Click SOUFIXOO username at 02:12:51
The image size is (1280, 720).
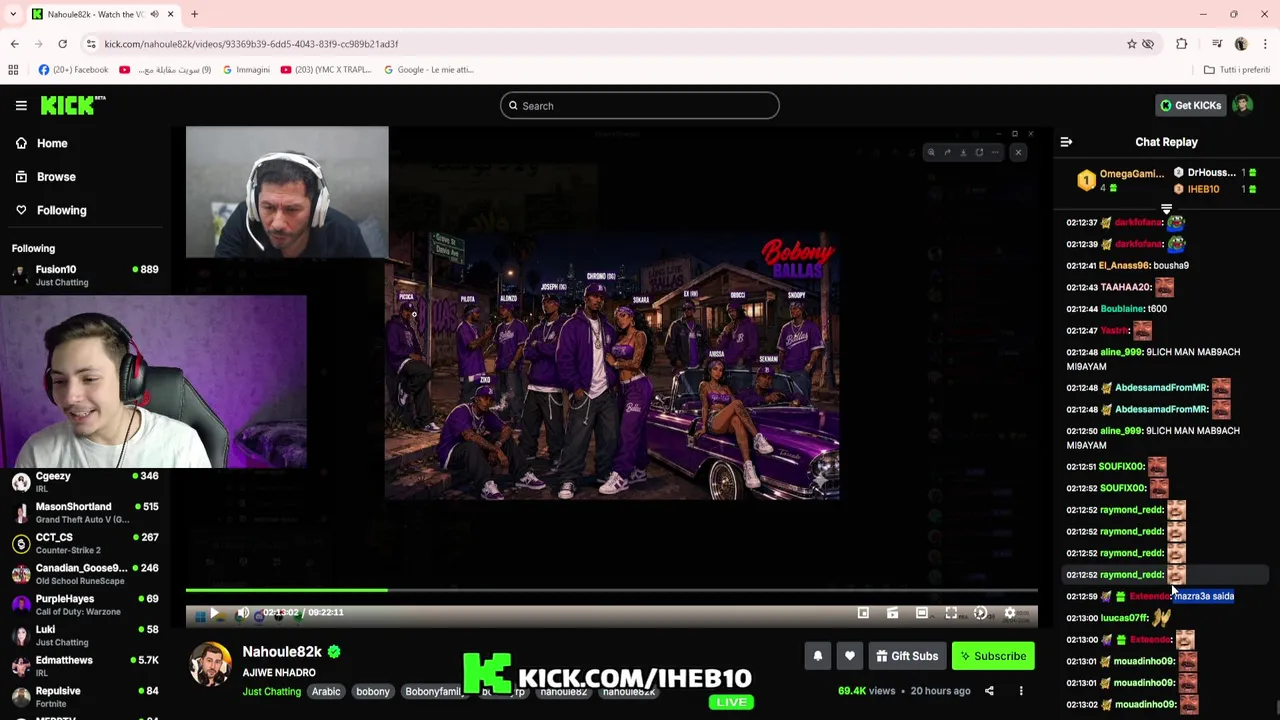pyautogui.click(x=1121, y=467)
